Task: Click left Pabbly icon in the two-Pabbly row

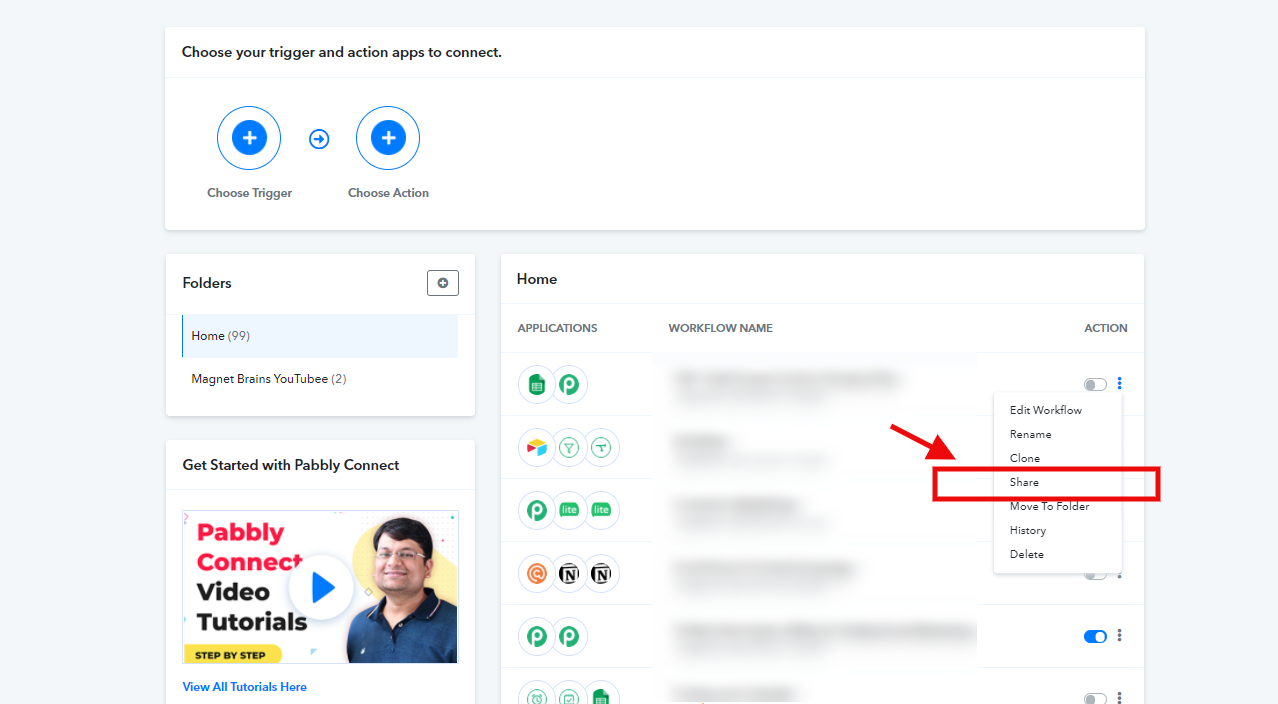Action: pyautogui.click(x=537, y=636)
